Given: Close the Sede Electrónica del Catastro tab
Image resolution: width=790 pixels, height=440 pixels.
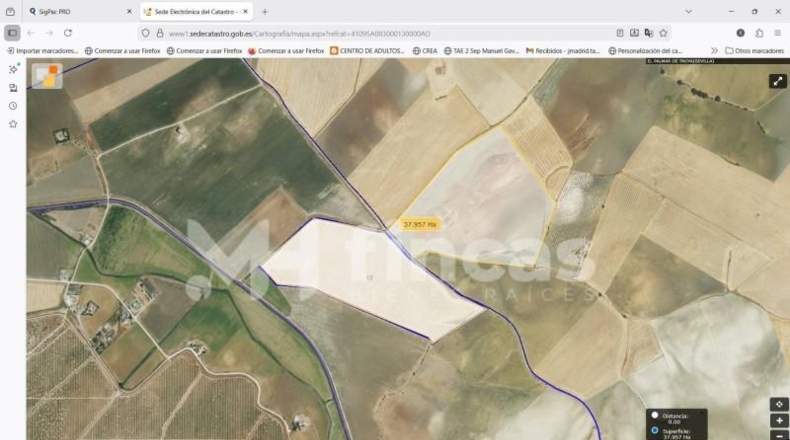Looking at the screenshot, I should pos(245,12).
